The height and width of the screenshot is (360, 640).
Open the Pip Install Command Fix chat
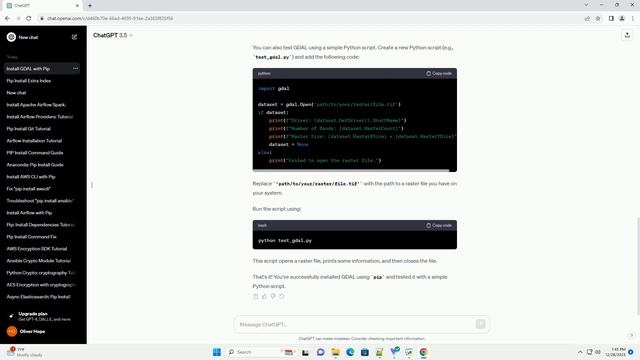[x=42, y=237]
